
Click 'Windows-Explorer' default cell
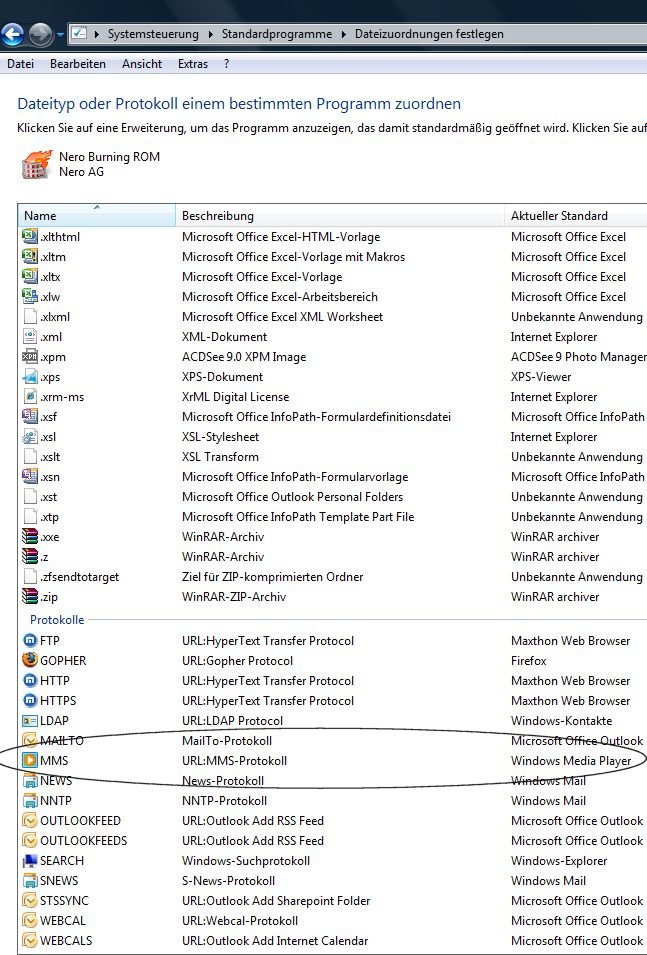click(x=559, y=861)
